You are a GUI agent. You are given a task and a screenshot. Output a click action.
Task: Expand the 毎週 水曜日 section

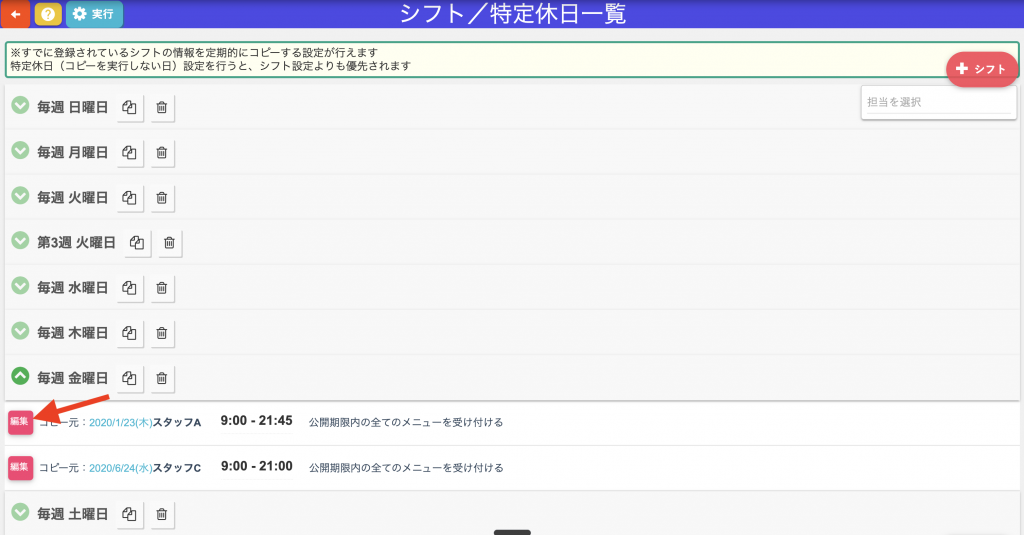click(x=20, y=285)
